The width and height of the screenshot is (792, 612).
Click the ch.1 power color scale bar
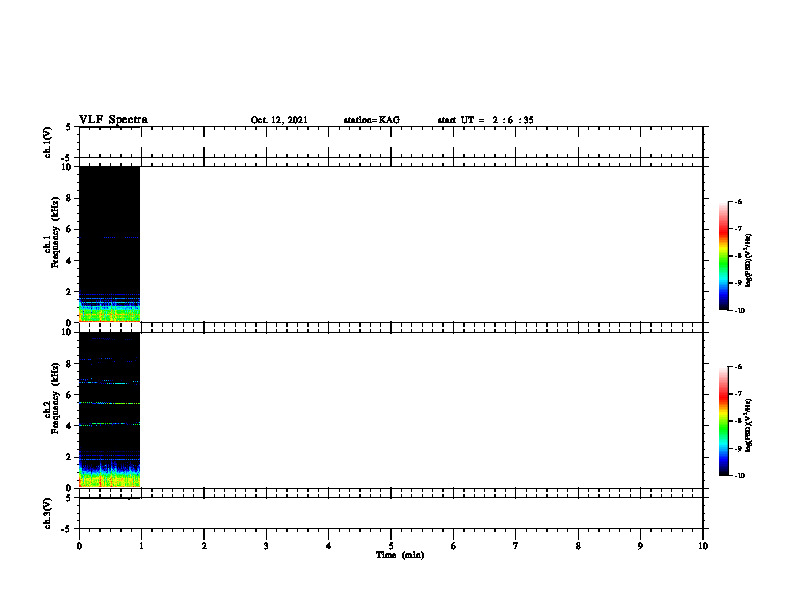[724, 256]
